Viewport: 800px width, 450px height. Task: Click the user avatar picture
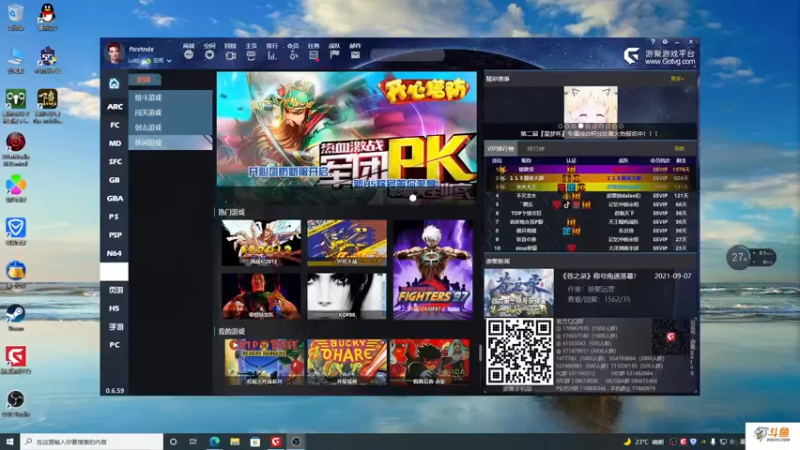[x=114, y=54]
